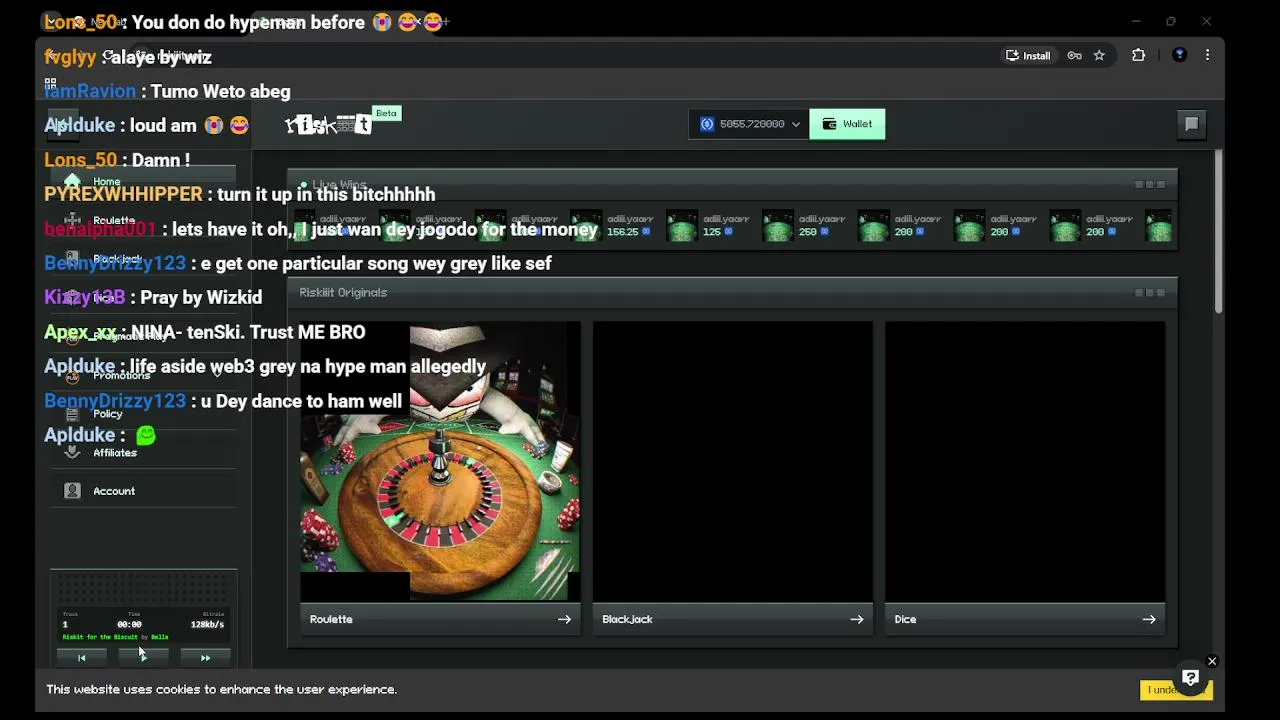
Task: Open the chat panel icon in header
Action: pyautogui.click(x=1191, y=124)
